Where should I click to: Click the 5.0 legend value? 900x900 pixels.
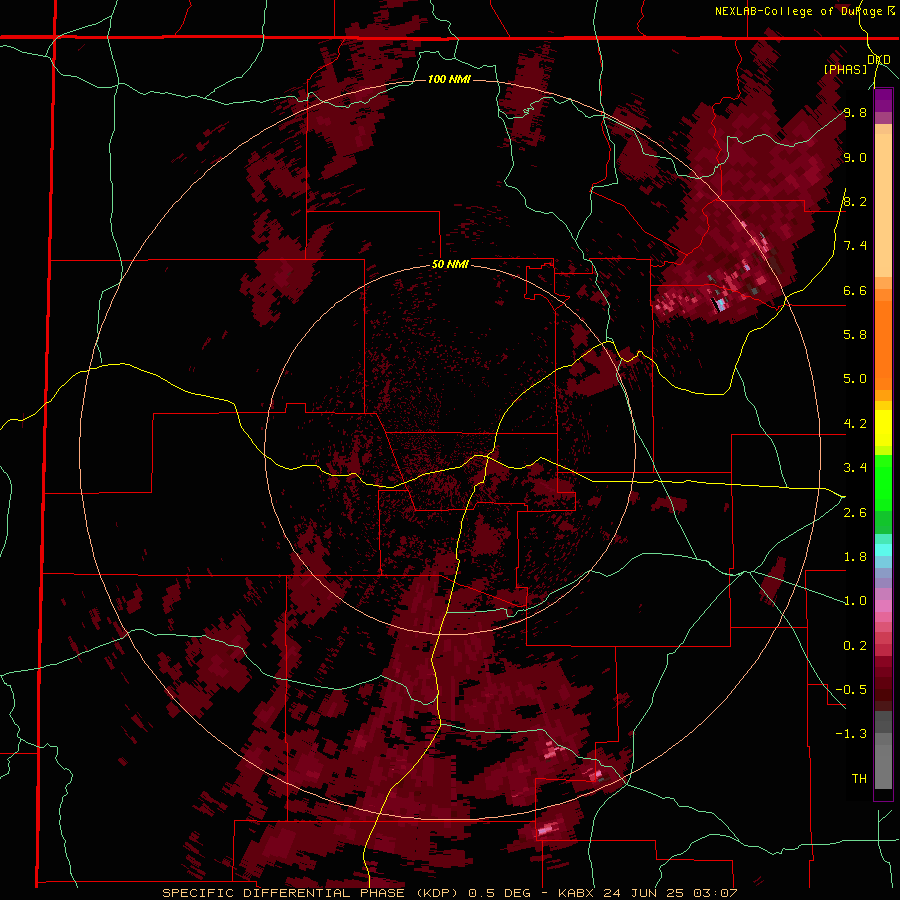855,379
